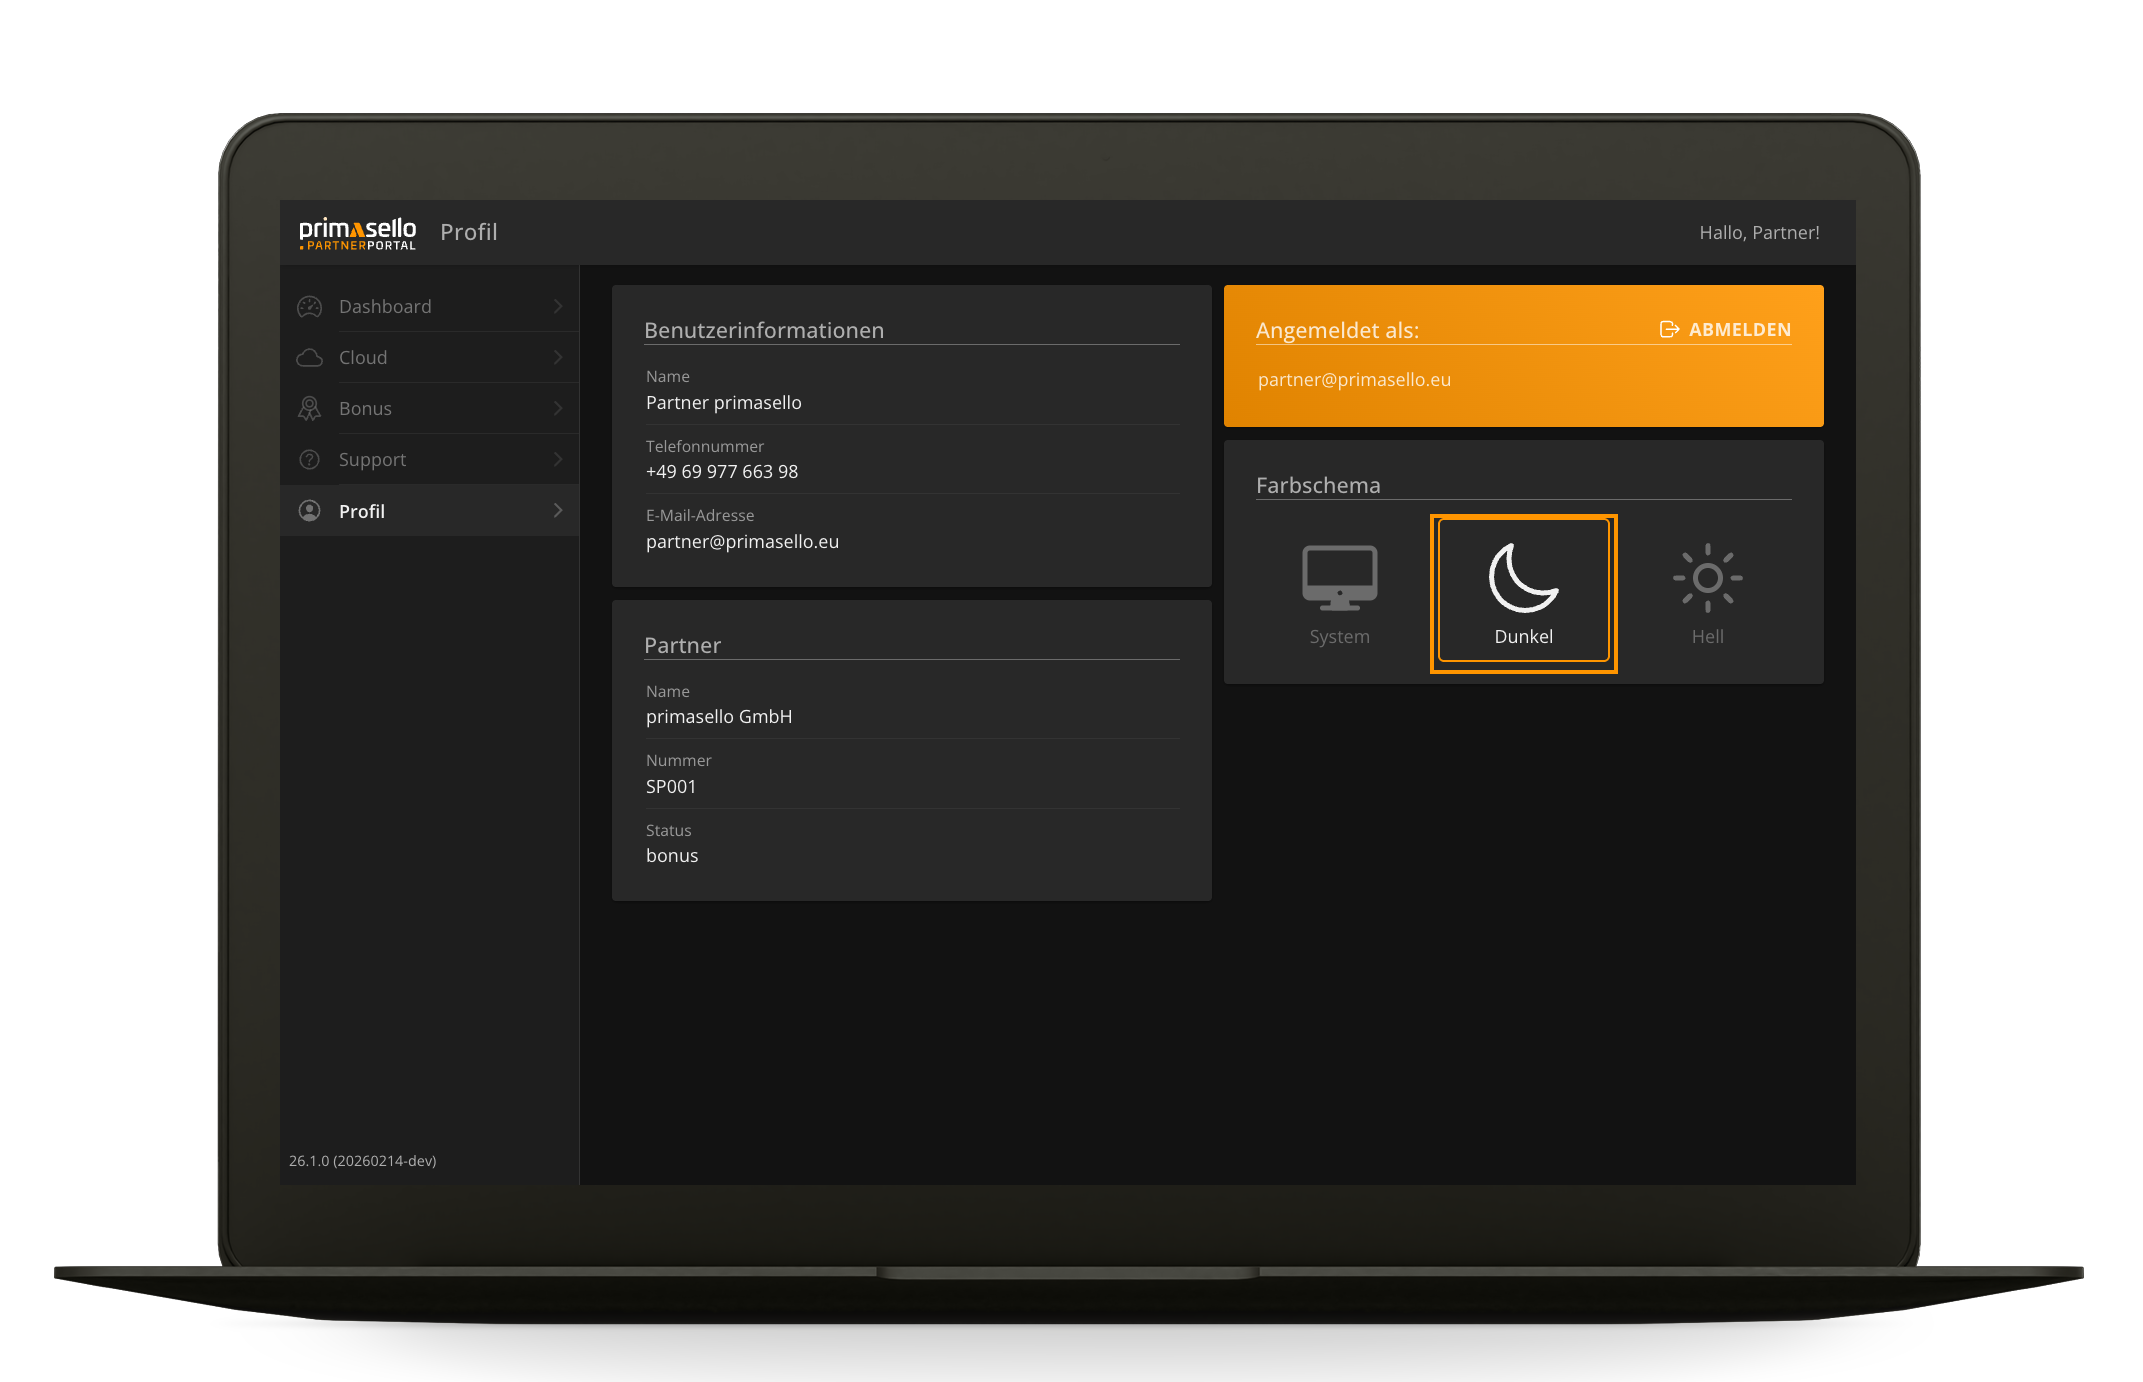
Task: Click the crescent moon icon
Action: point(1522,578)
